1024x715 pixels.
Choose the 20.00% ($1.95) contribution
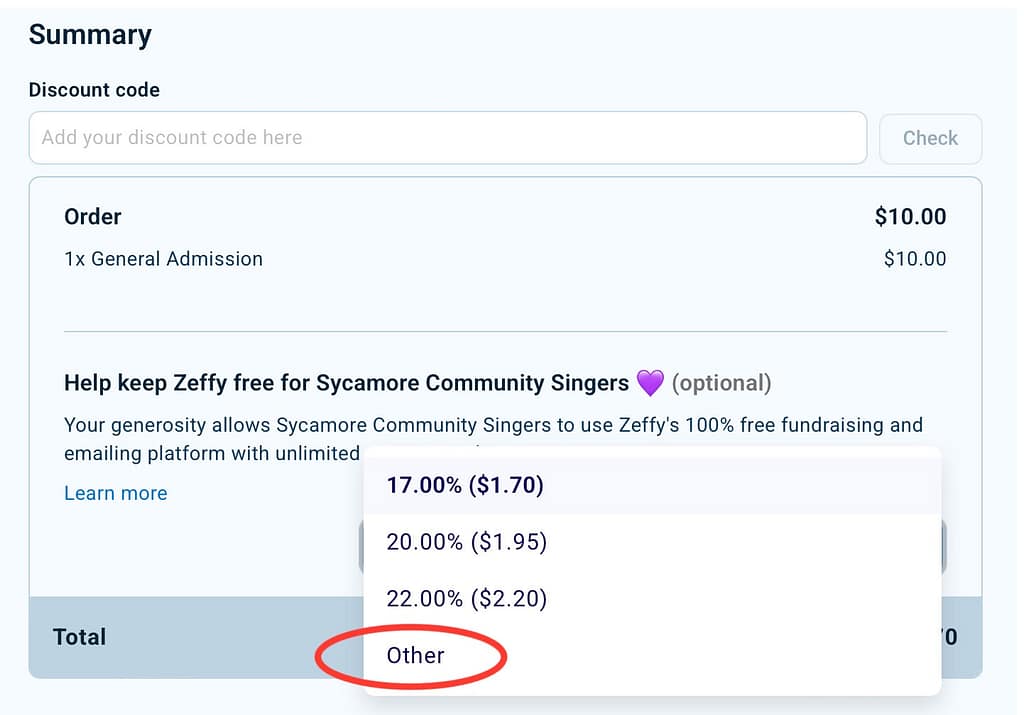click(x=467, y=542)
